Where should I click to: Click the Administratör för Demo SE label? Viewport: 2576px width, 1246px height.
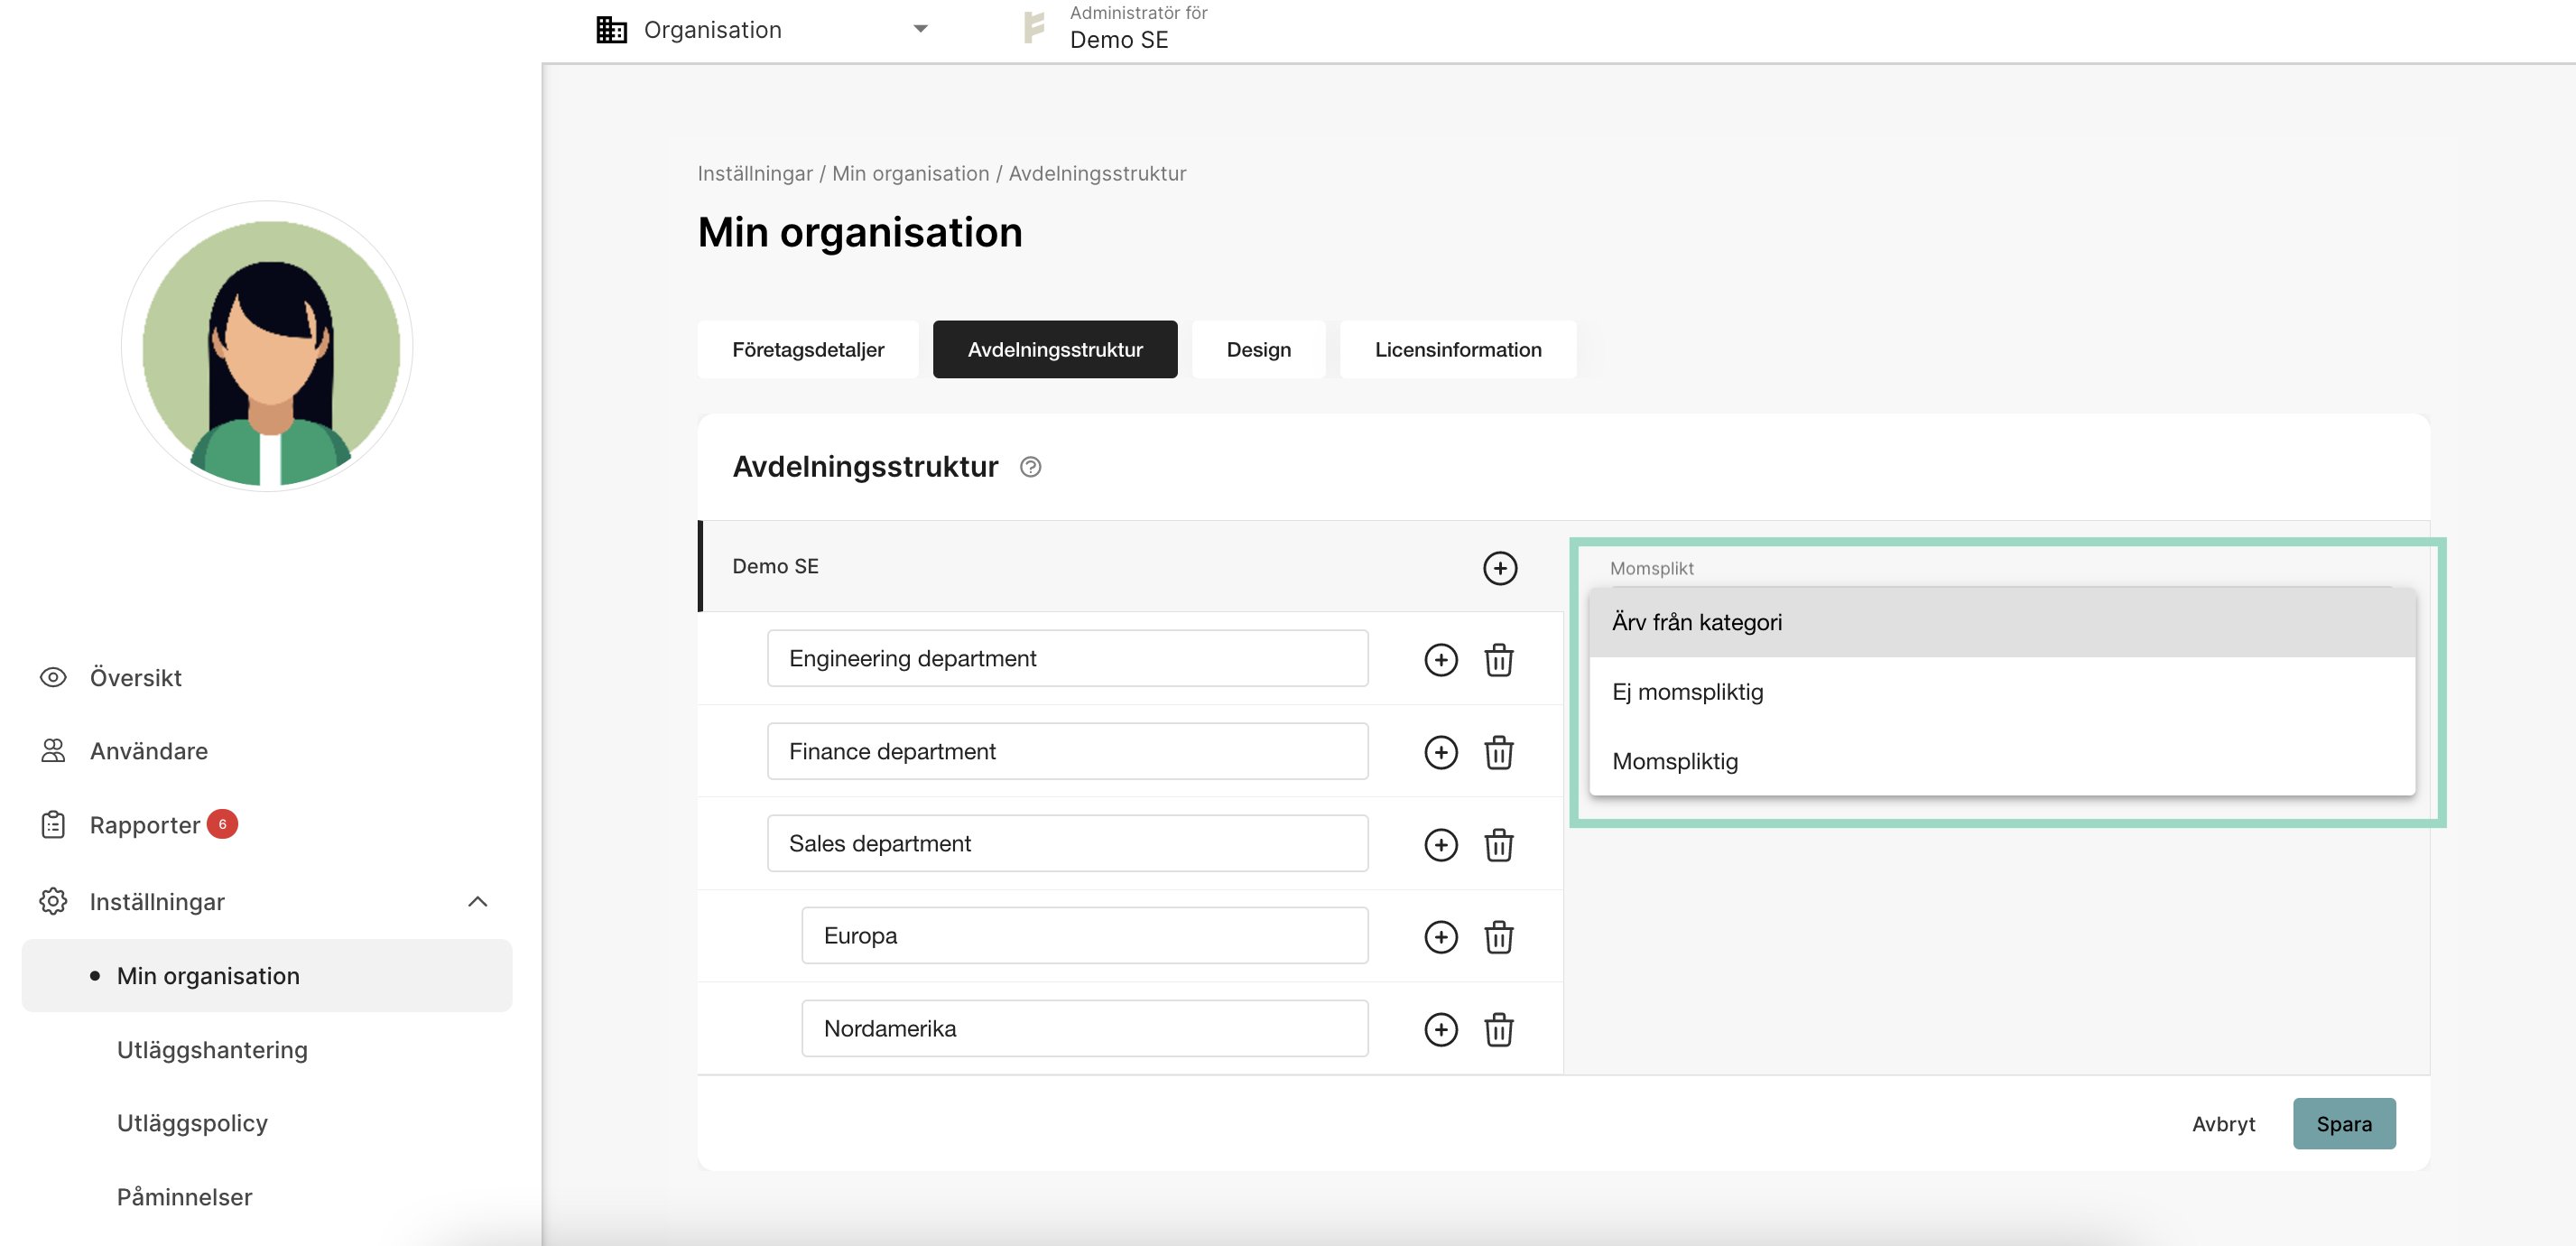point(1138,27)
